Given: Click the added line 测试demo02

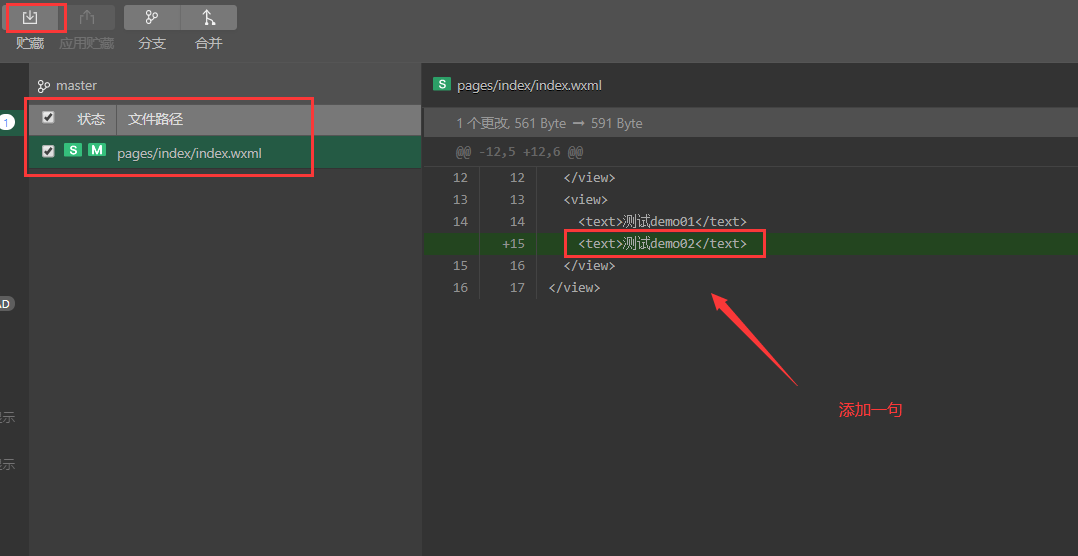Looking at the screenshot, I should pyautogui.click(x=662, y=243).
